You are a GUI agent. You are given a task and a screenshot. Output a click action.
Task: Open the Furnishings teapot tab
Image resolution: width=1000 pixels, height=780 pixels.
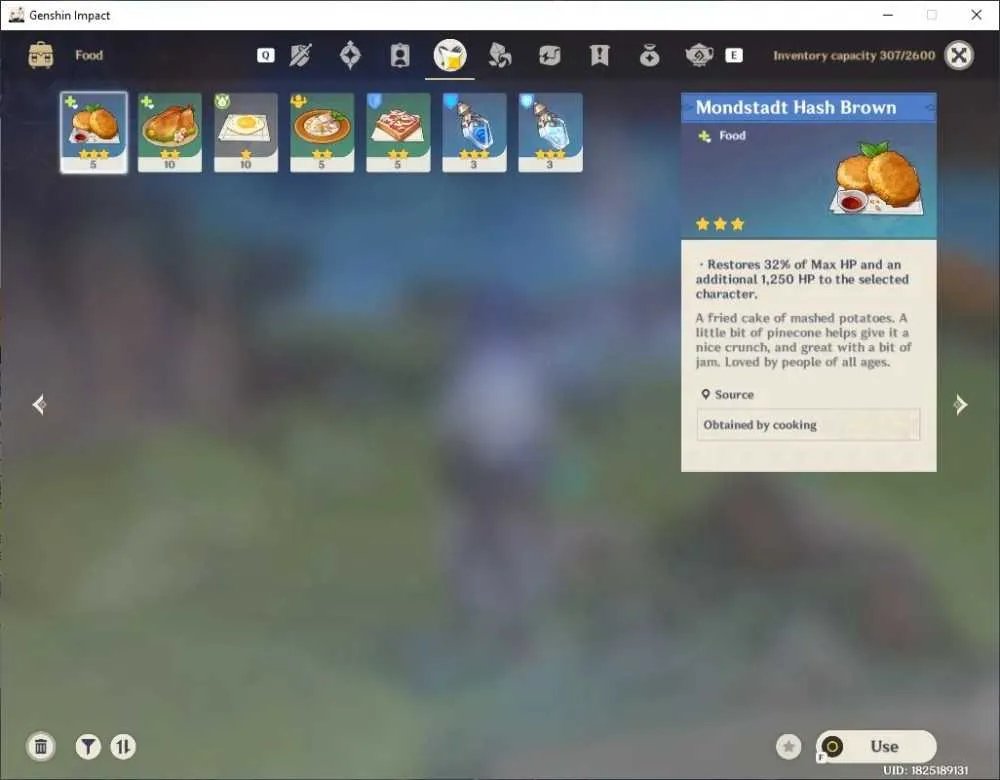pos(699,55)
